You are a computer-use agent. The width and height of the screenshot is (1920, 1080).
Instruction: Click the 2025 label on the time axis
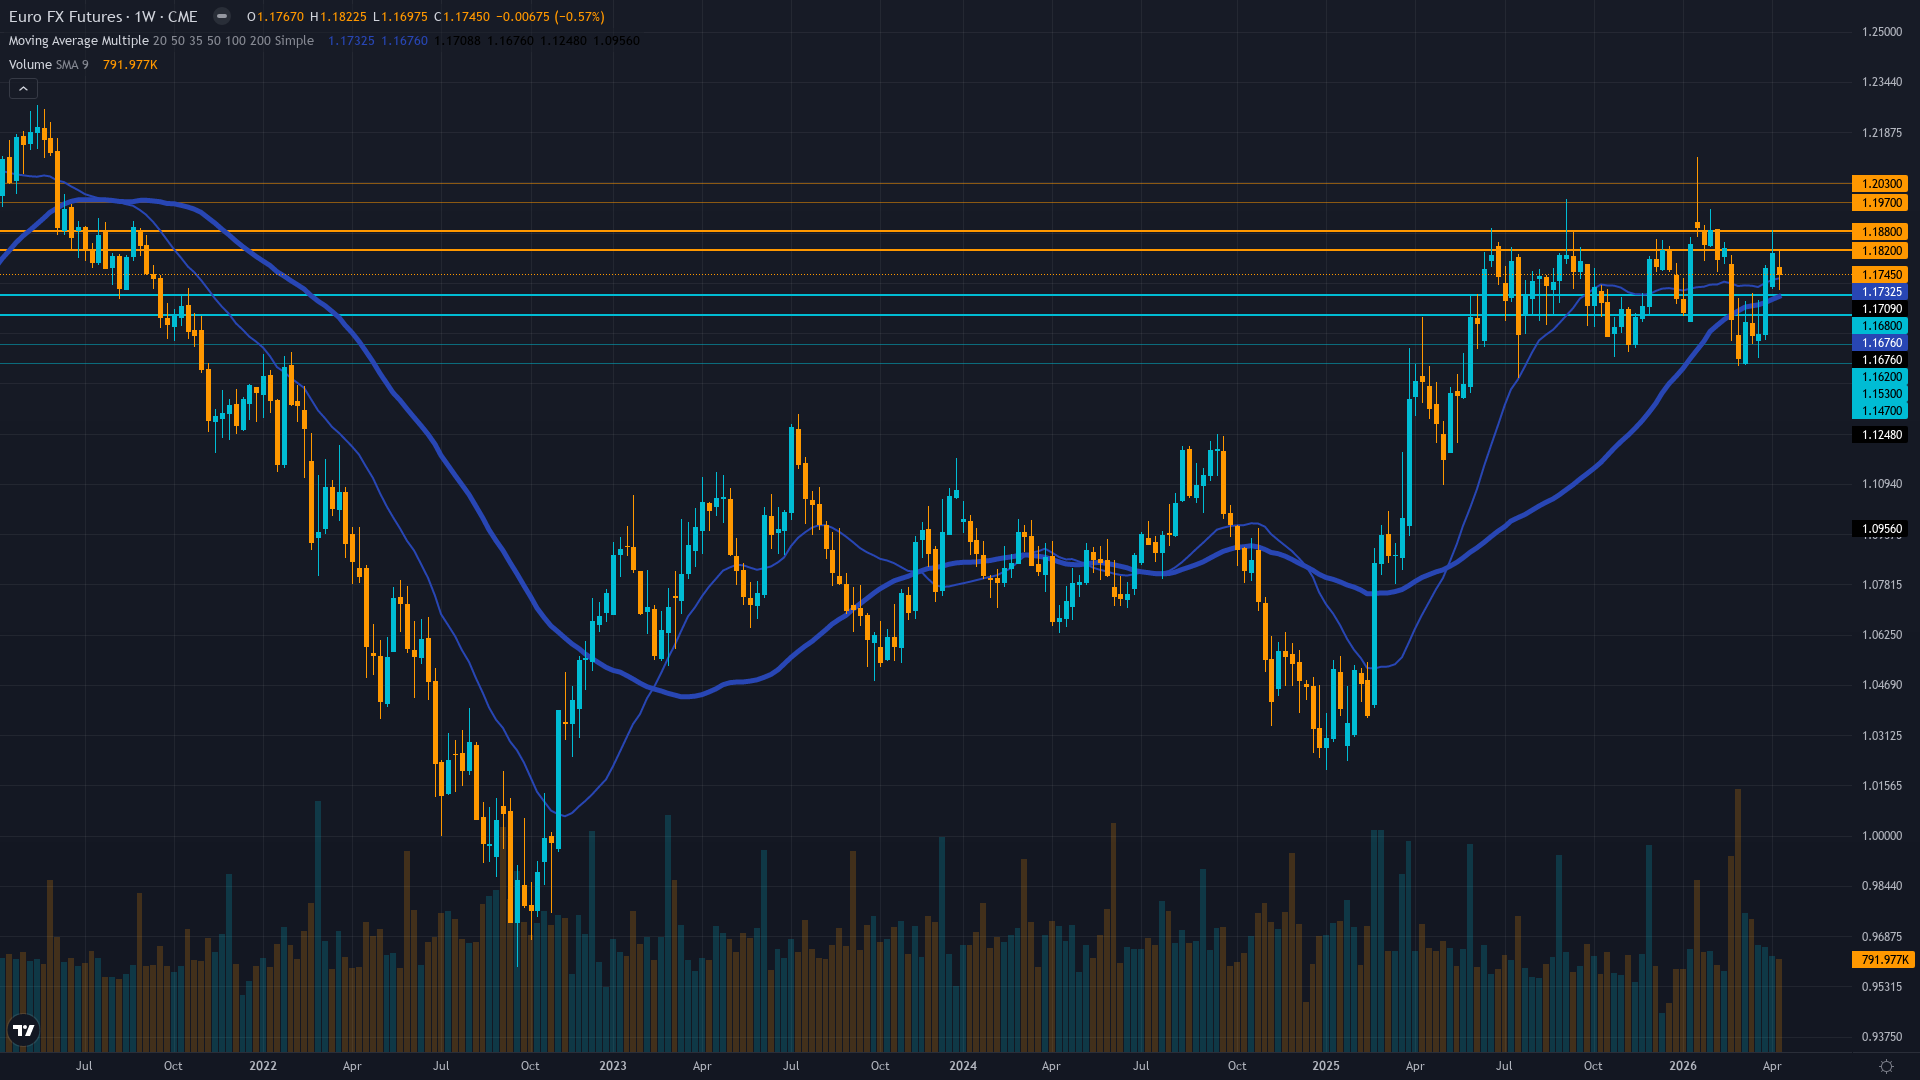pos(1326,1066)
